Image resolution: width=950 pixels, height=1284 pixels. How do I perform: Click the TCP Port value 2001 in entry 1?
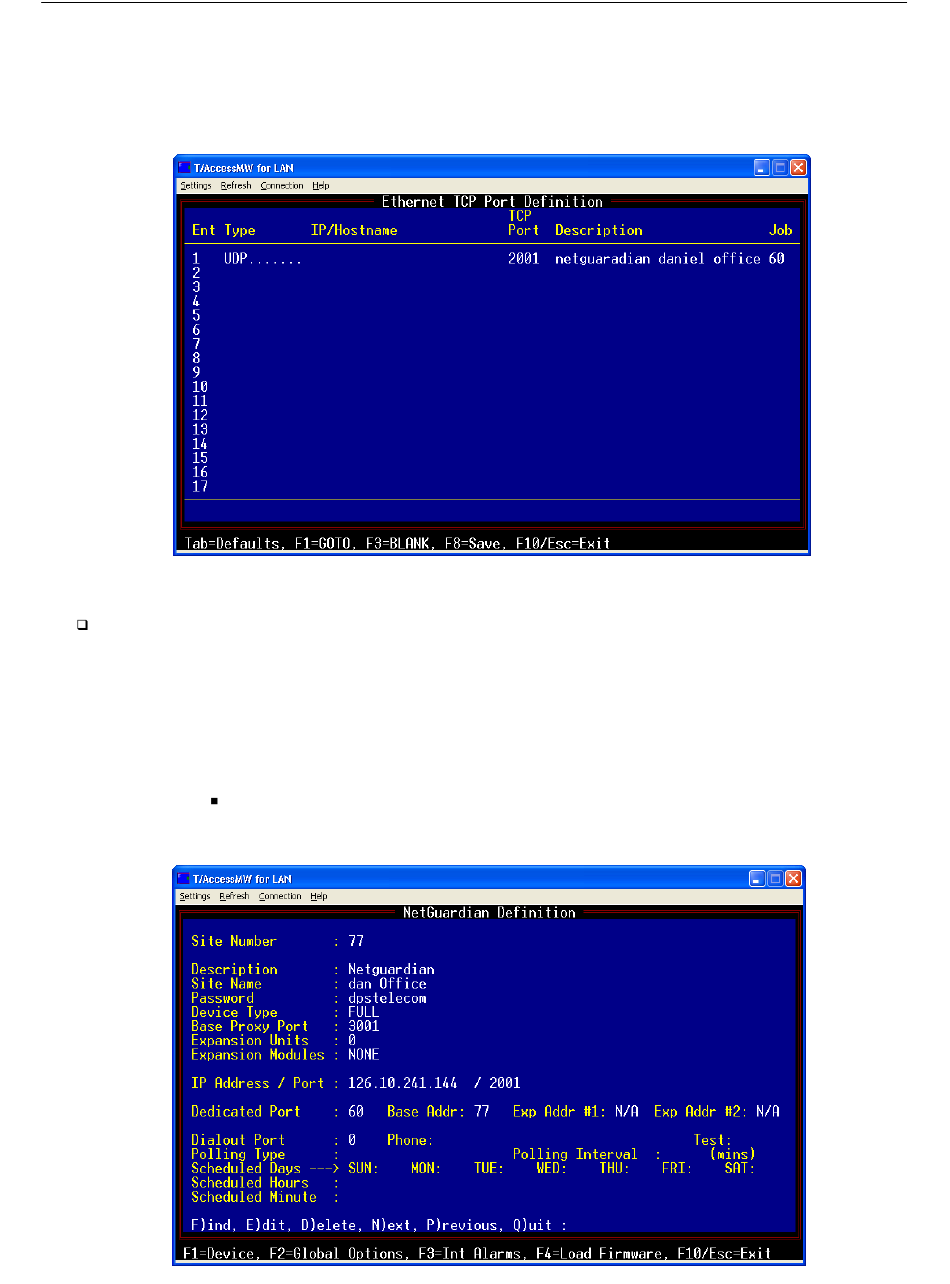523,258
